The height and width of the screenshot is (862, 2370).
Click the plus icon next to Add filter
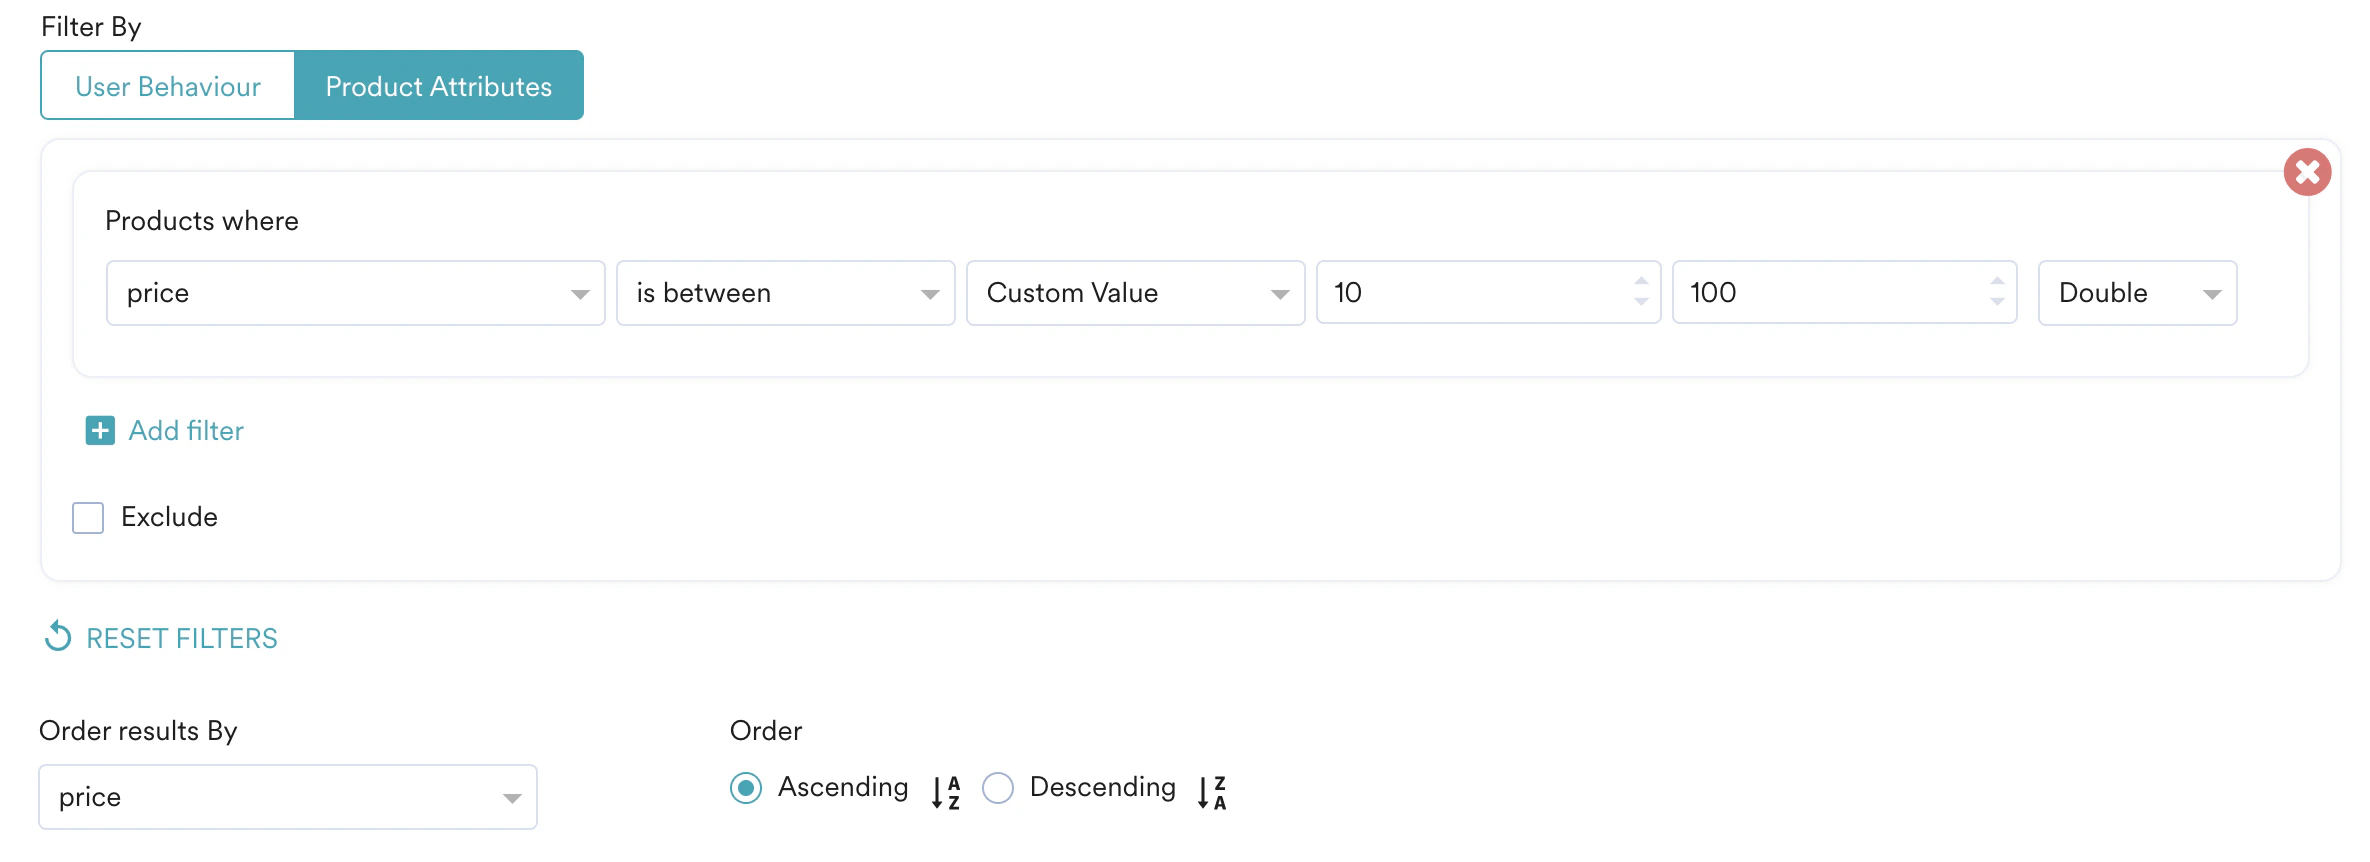coord(100,431)
